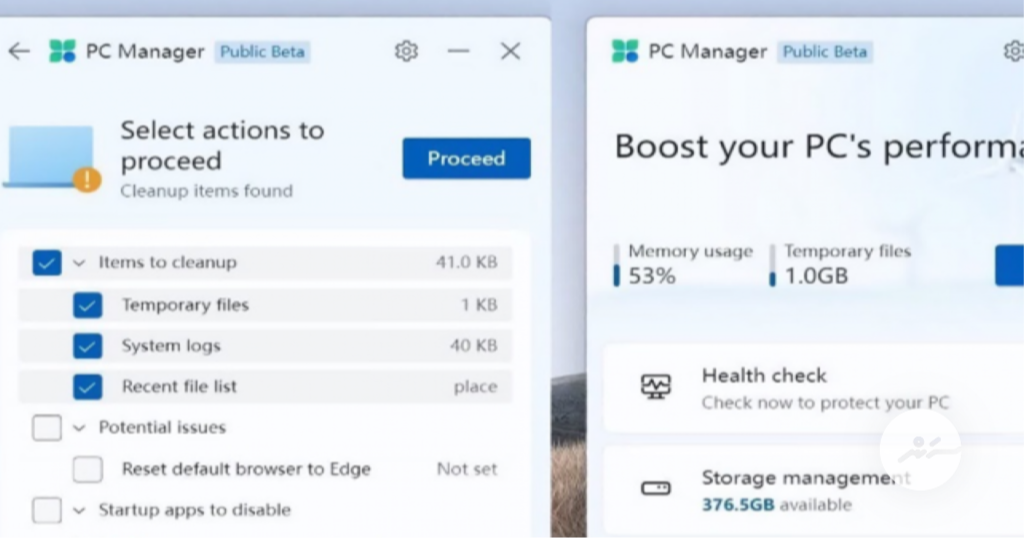Check Reset default browser to Edge
The image size is (1024, 538).
tap(88, 469)
